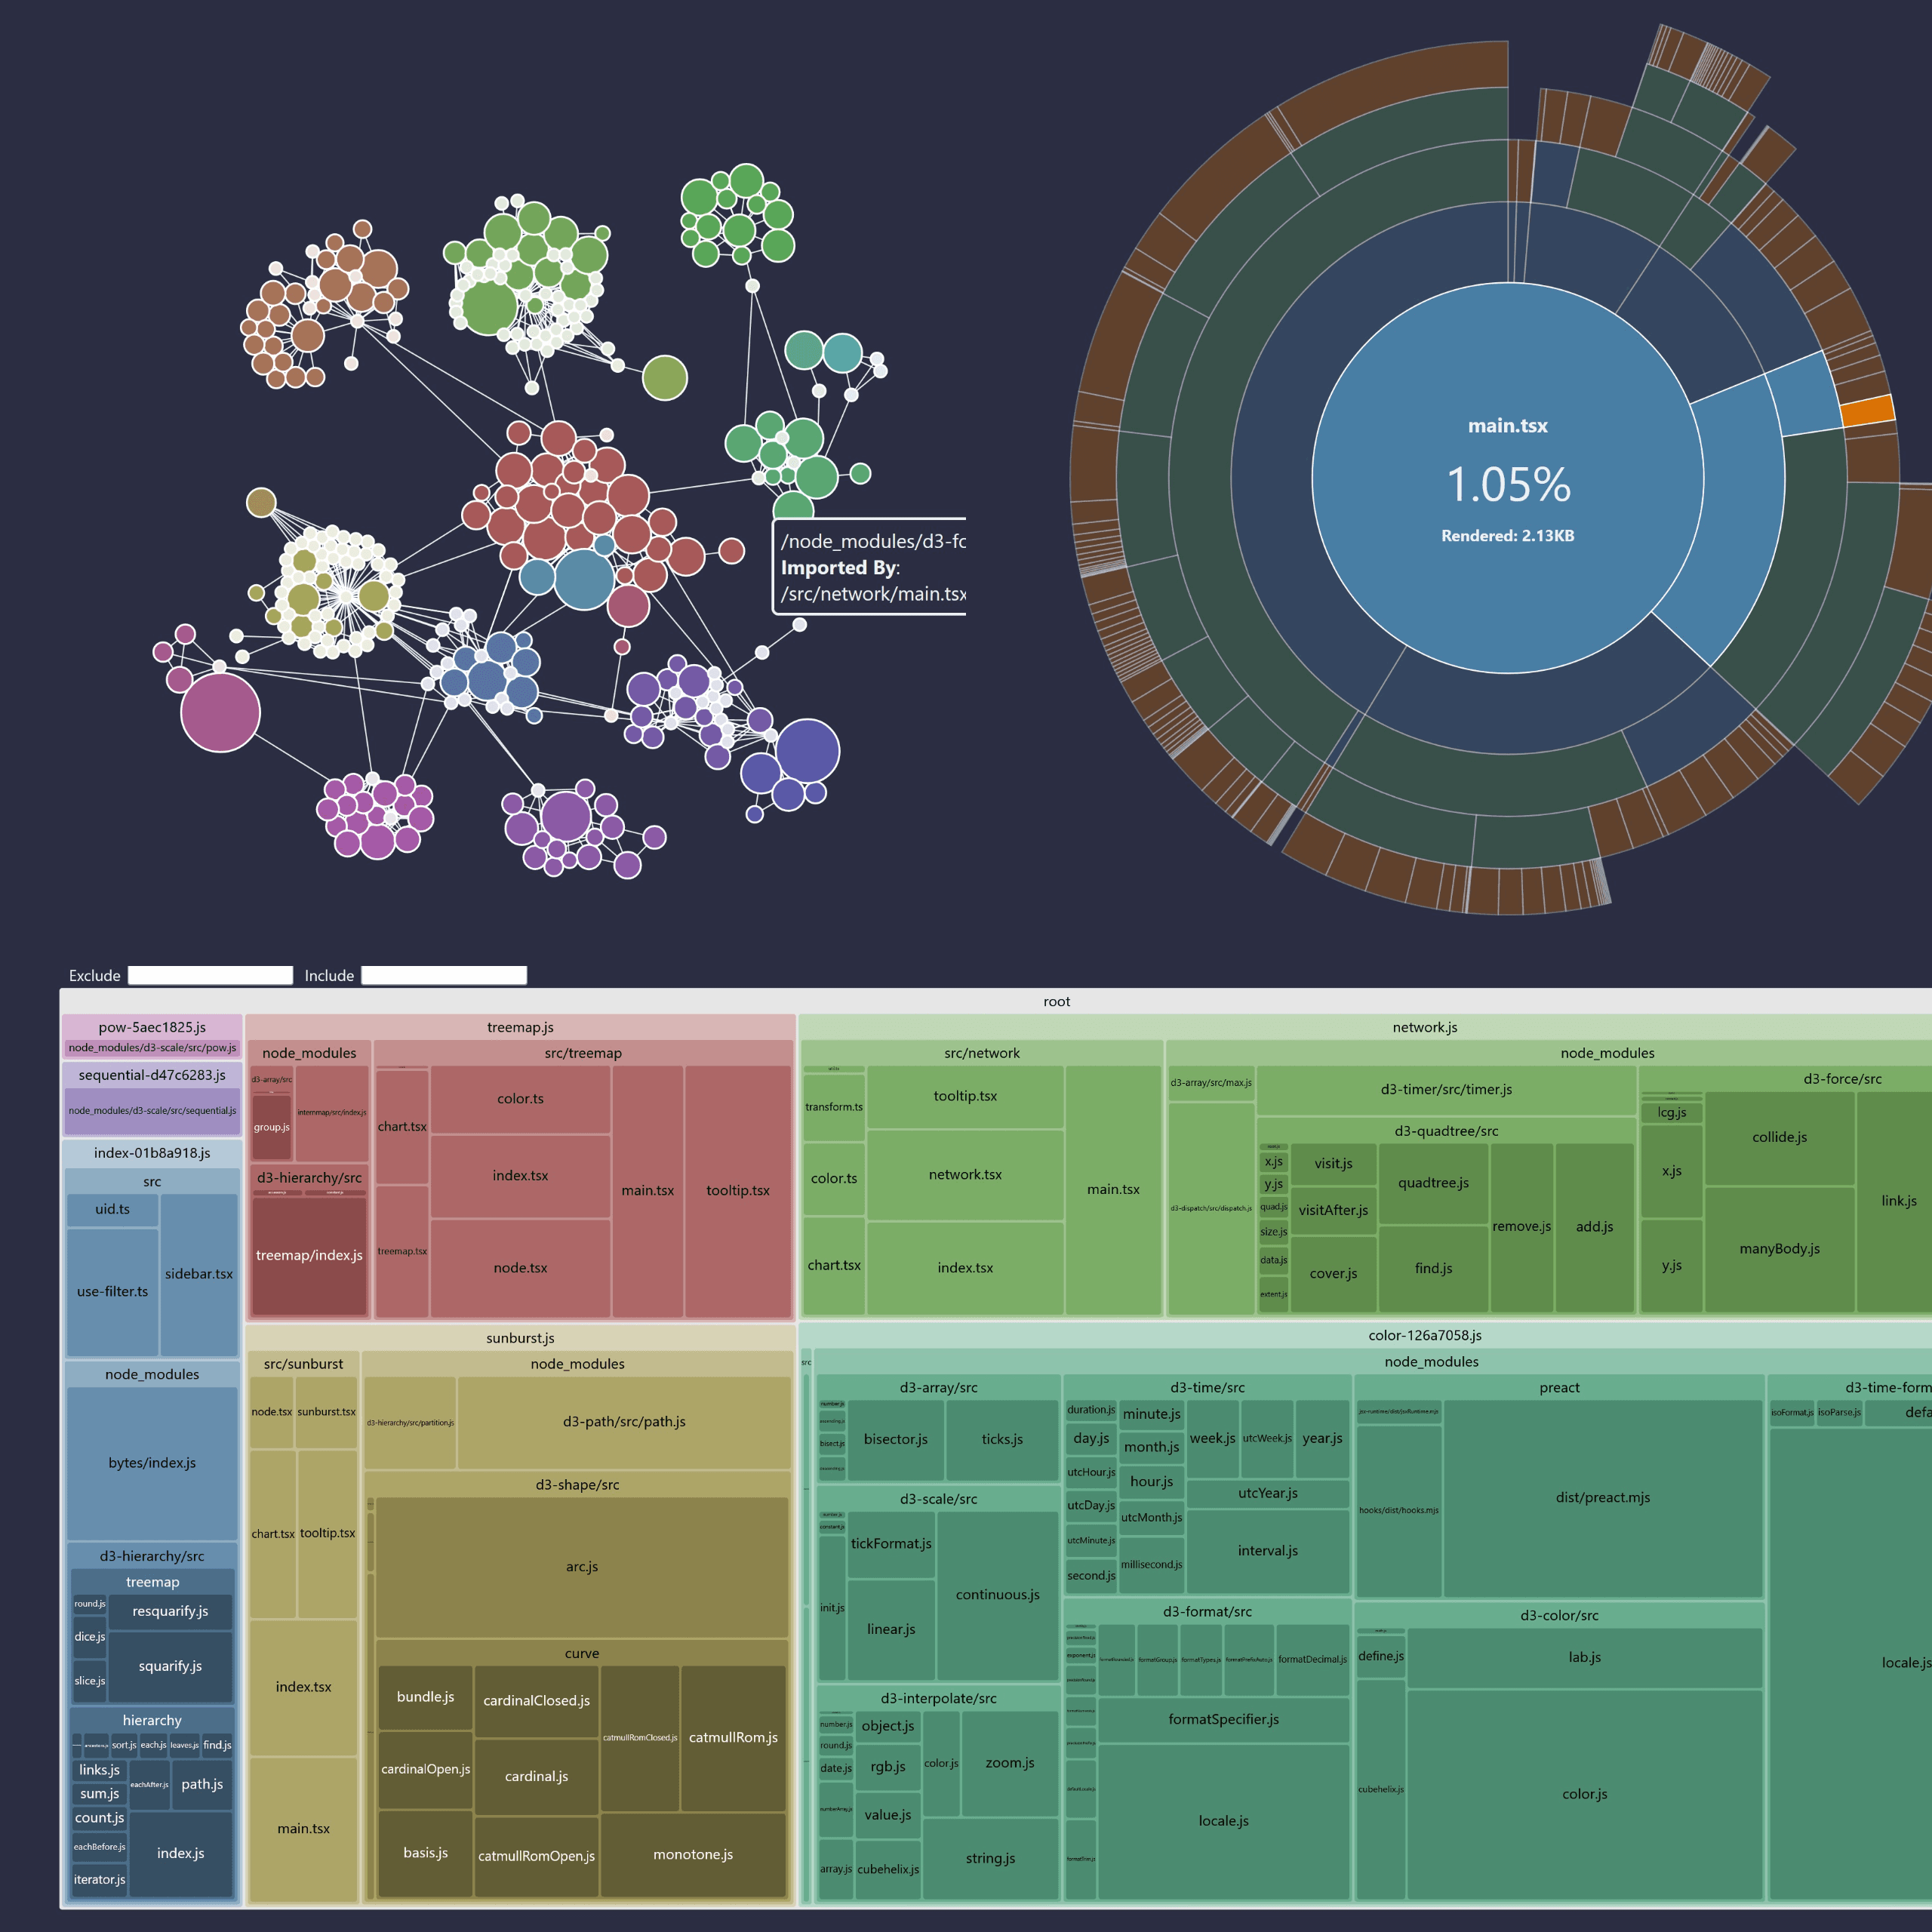Select the treemap.js group header
This screenshot has height=1932, width=1932.
520,1027
